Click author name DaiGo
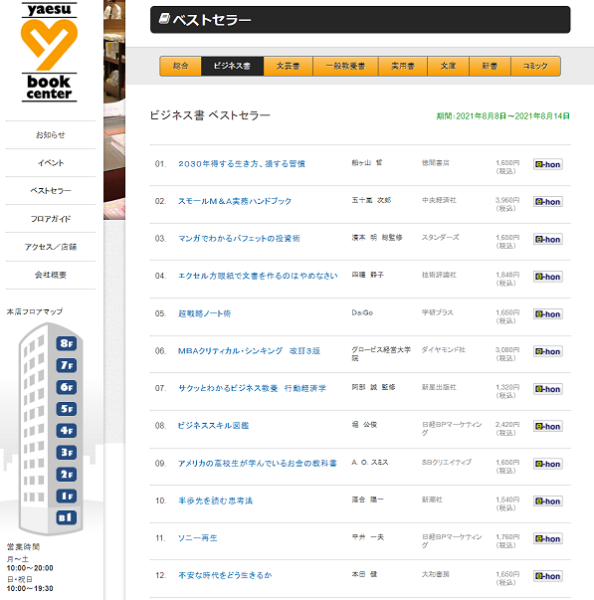This screenshot has height=600, width=594. [x=362, y=313]
